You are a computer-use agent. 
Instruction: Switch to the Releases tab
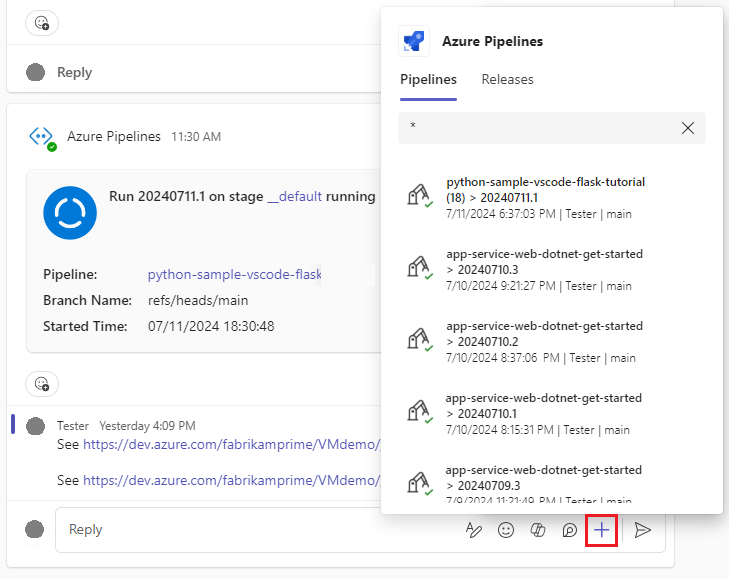pyautogui.click(x=507, y=80)
